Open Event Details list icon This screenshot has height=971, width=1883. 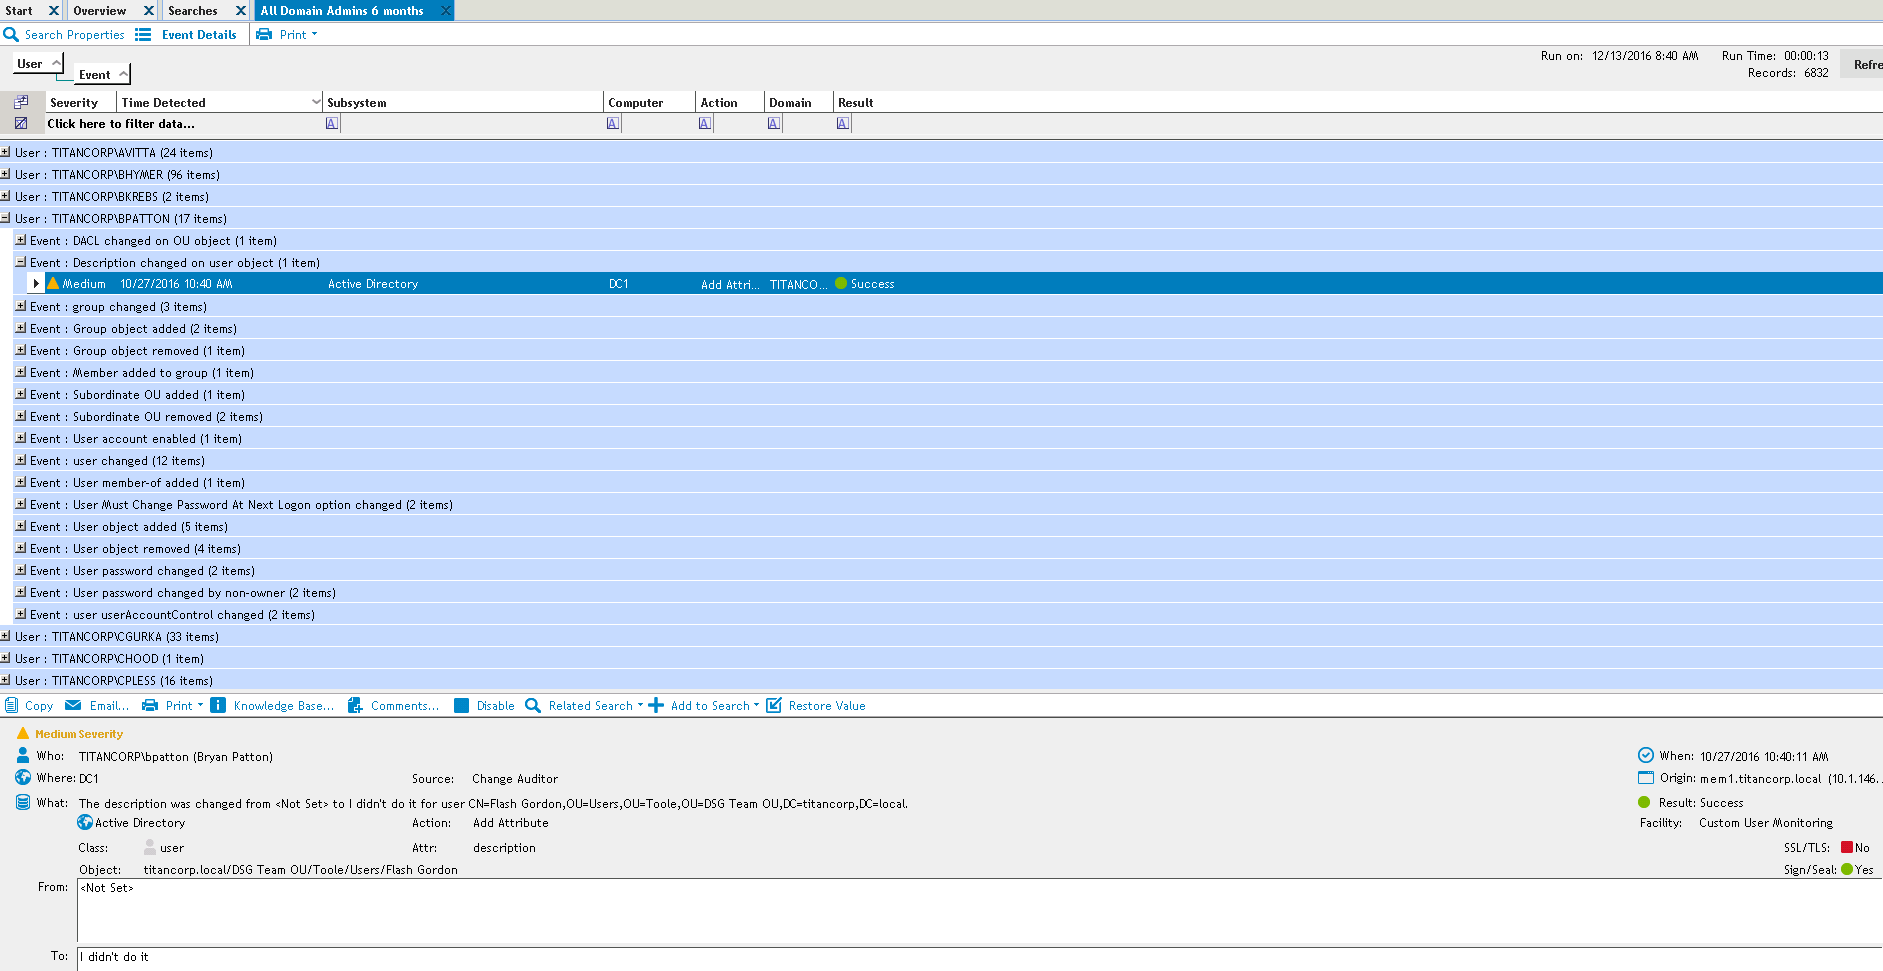pos(143,35)
